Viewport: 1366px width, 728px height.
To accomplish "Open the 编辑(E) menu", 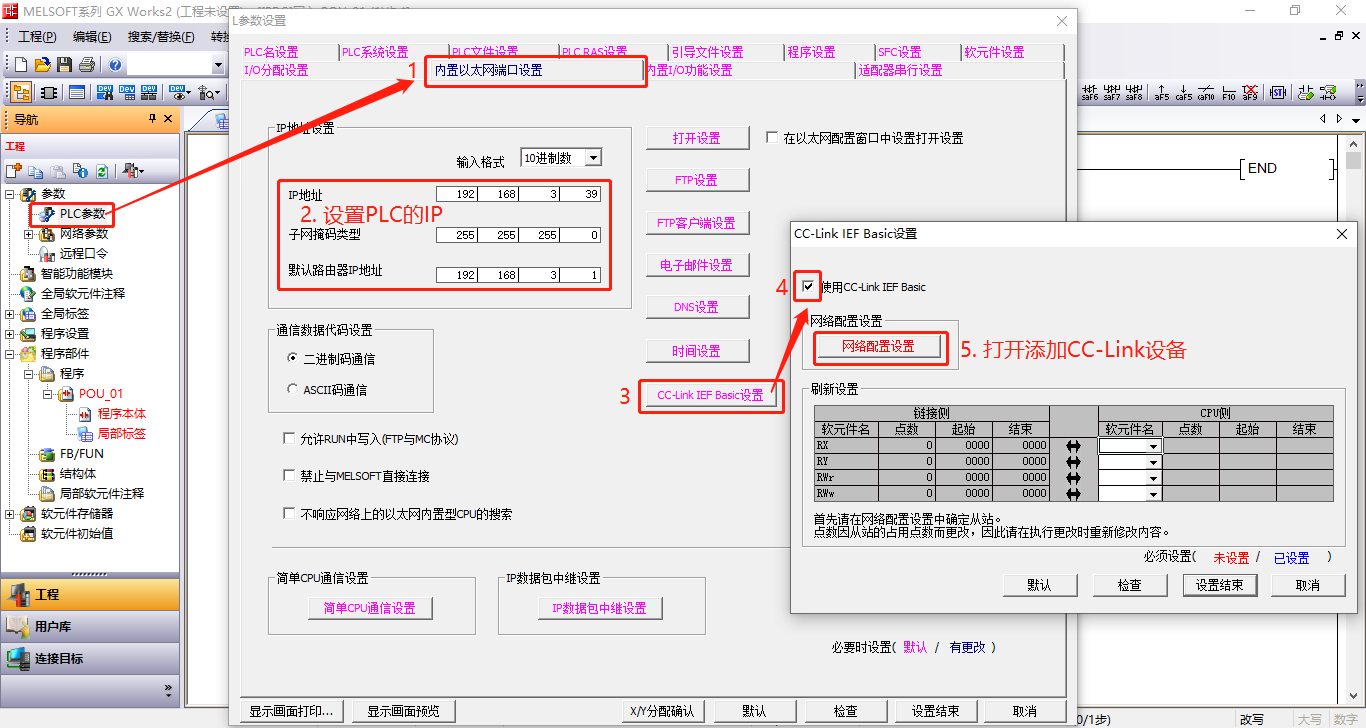I will click(92, 37).
